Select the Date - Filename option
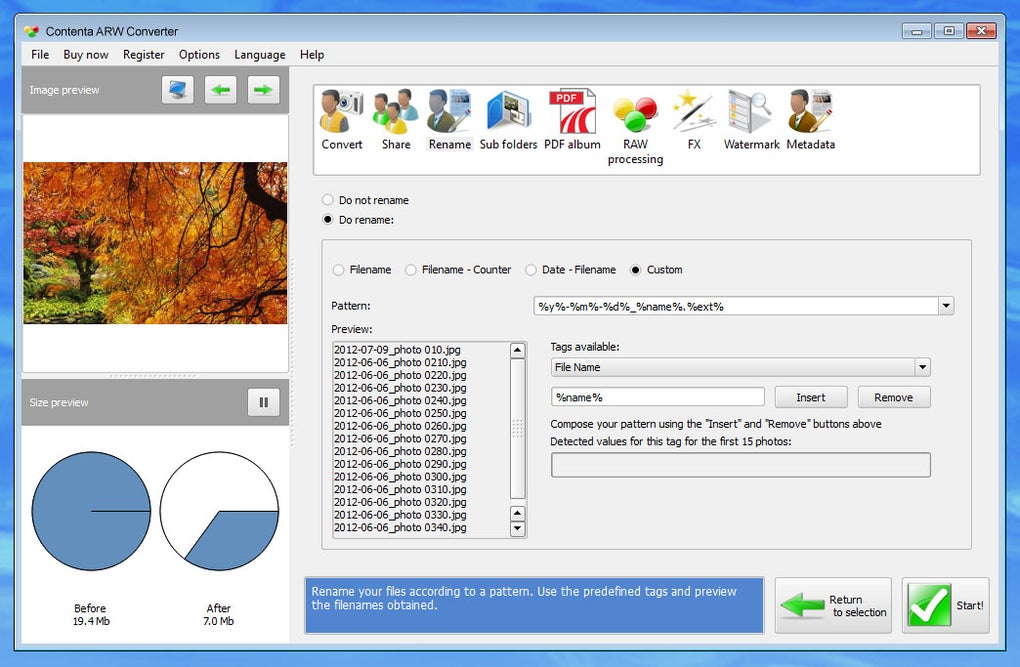The height and width of the screenshot is (667, 1020). [570, 269]
